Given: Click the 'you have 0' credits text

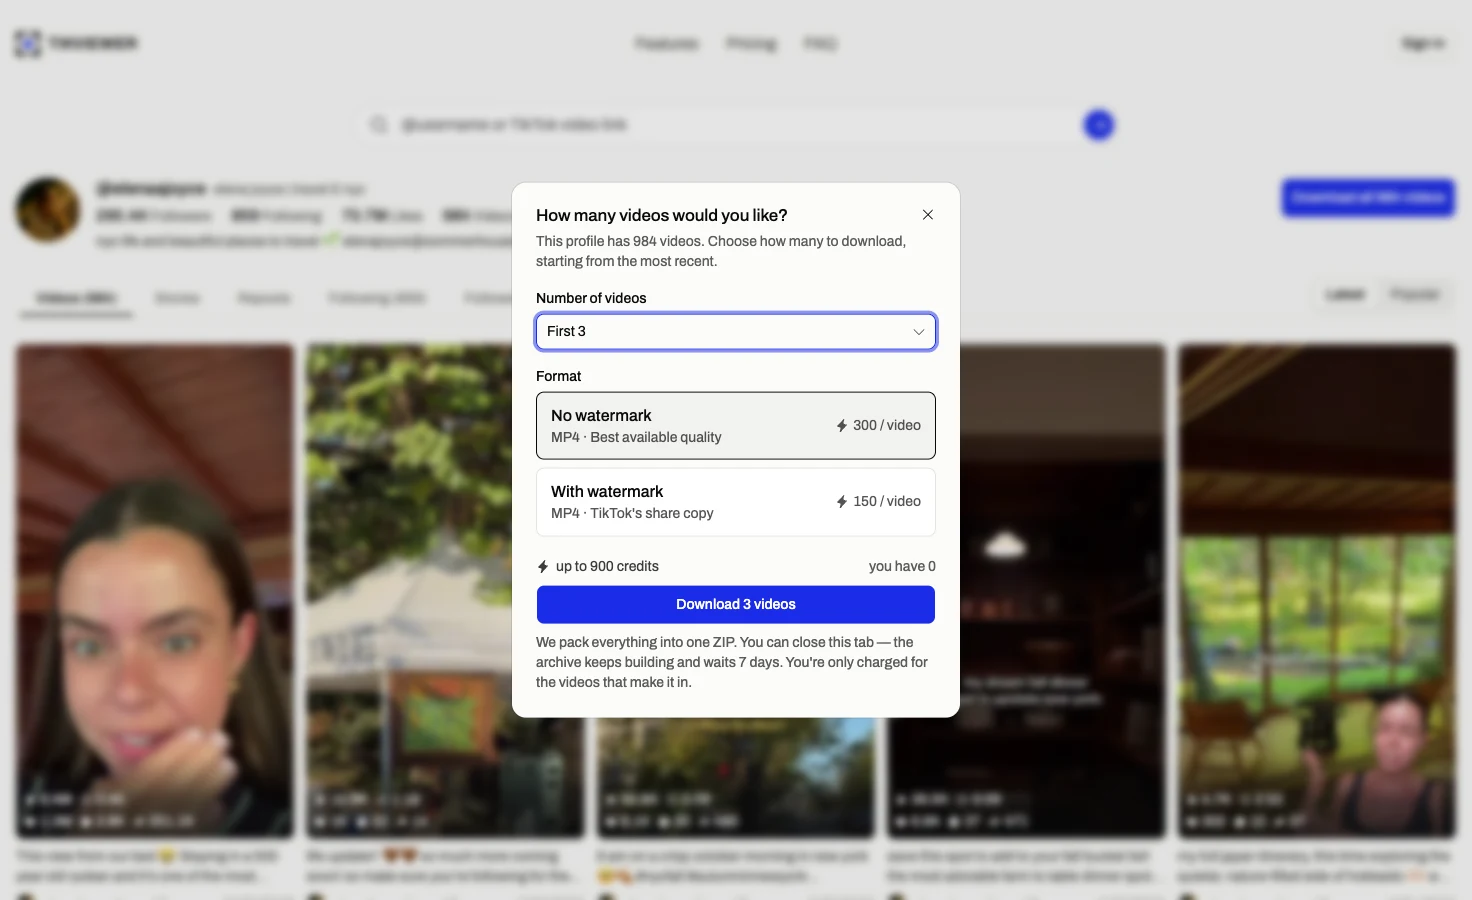Looking at the screenshot, I should [x=902, y=566].
